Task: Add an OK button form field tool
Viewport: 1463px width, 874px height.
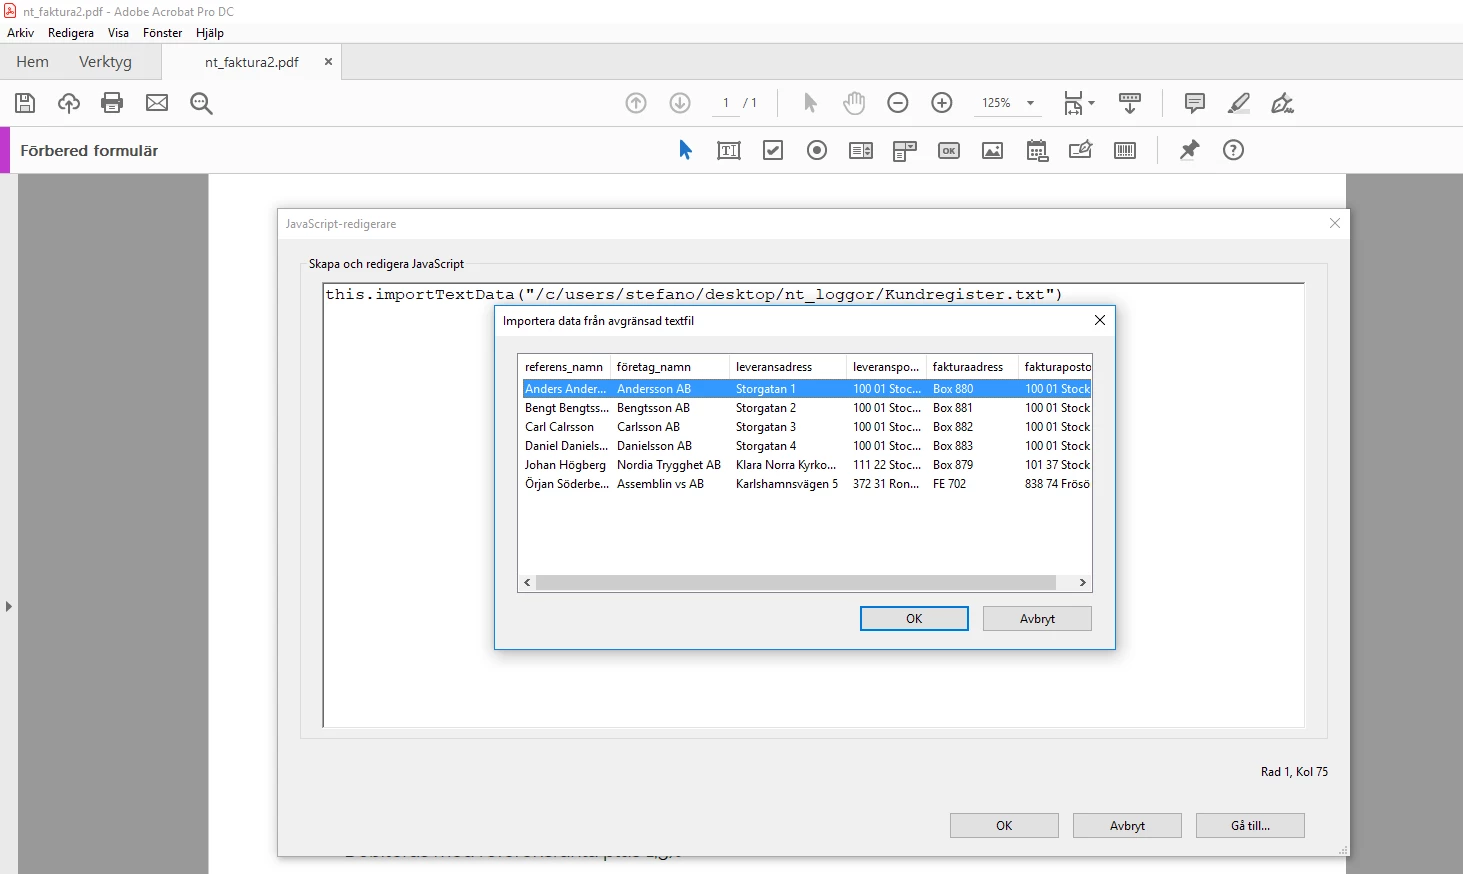Action: (949, 151)
